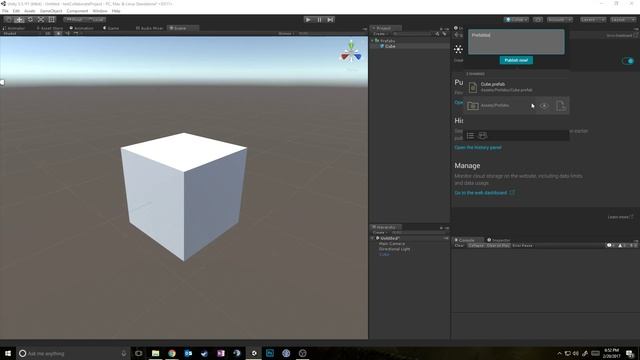The height and width of the screenshot is (360, 640).
Task: Click the Step frame button
Action: pyautogui.click(x=330, y=19)
